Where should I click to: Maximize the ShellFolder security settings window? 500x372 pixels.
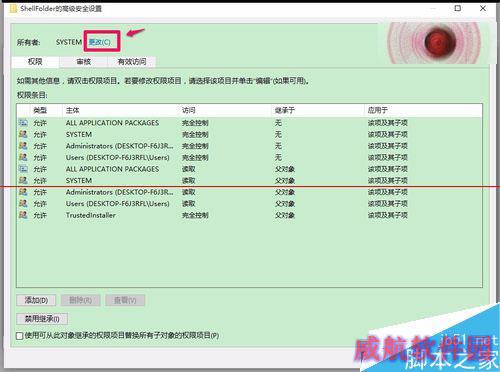point(458,8)
